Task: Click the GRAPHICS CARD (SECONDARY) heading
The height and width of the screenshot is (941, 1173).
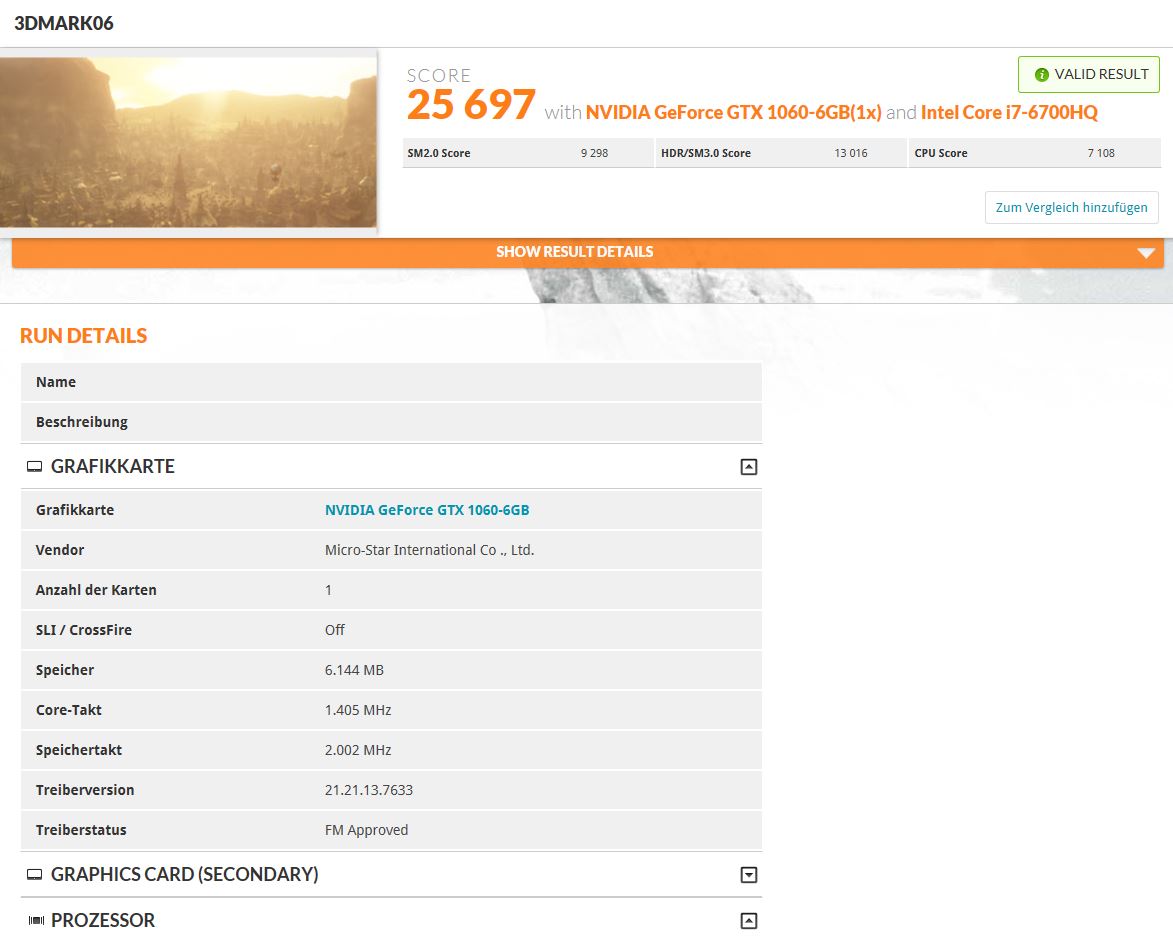Action: click(184, 874)
